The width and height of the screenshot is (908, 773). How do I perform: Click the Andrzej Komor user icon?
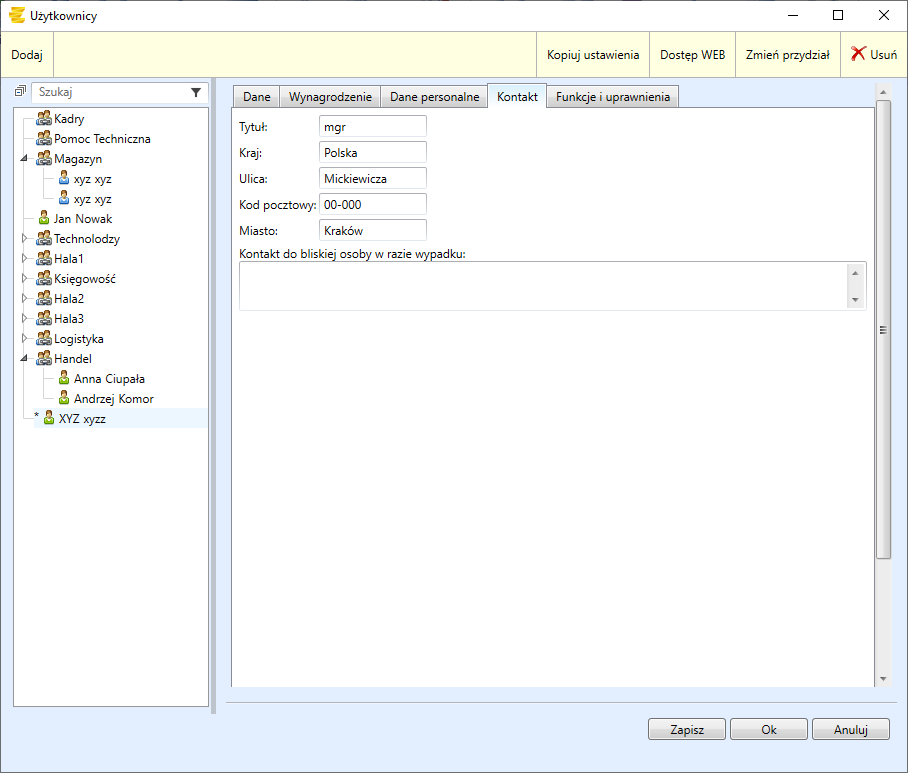point(64,399)
